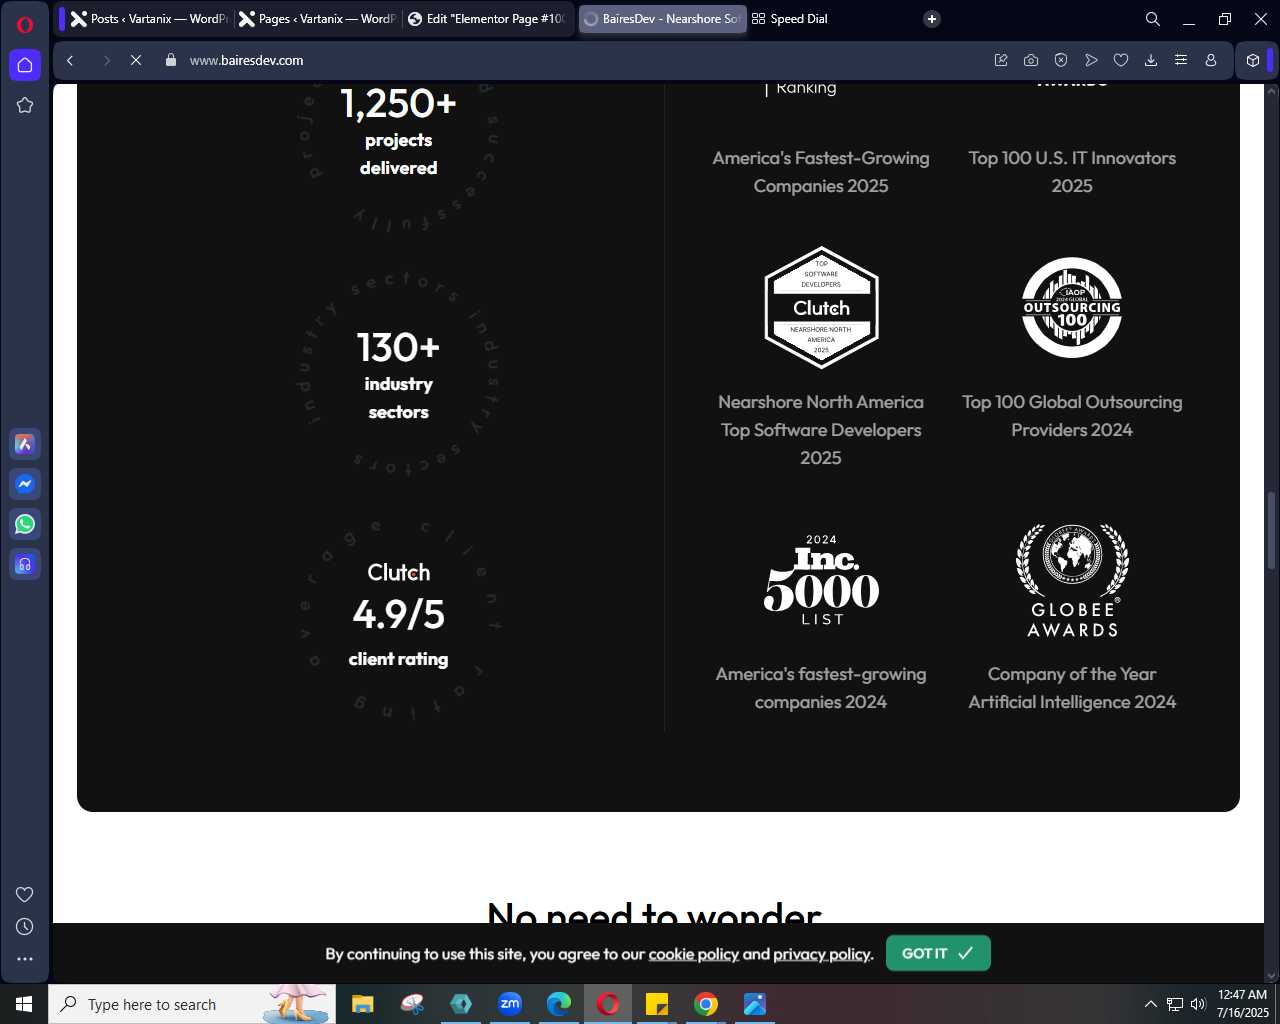The image size is (1280, 1024).
Task: Take a page snapshot with camera icon
Action: (x=1031, y=60)
